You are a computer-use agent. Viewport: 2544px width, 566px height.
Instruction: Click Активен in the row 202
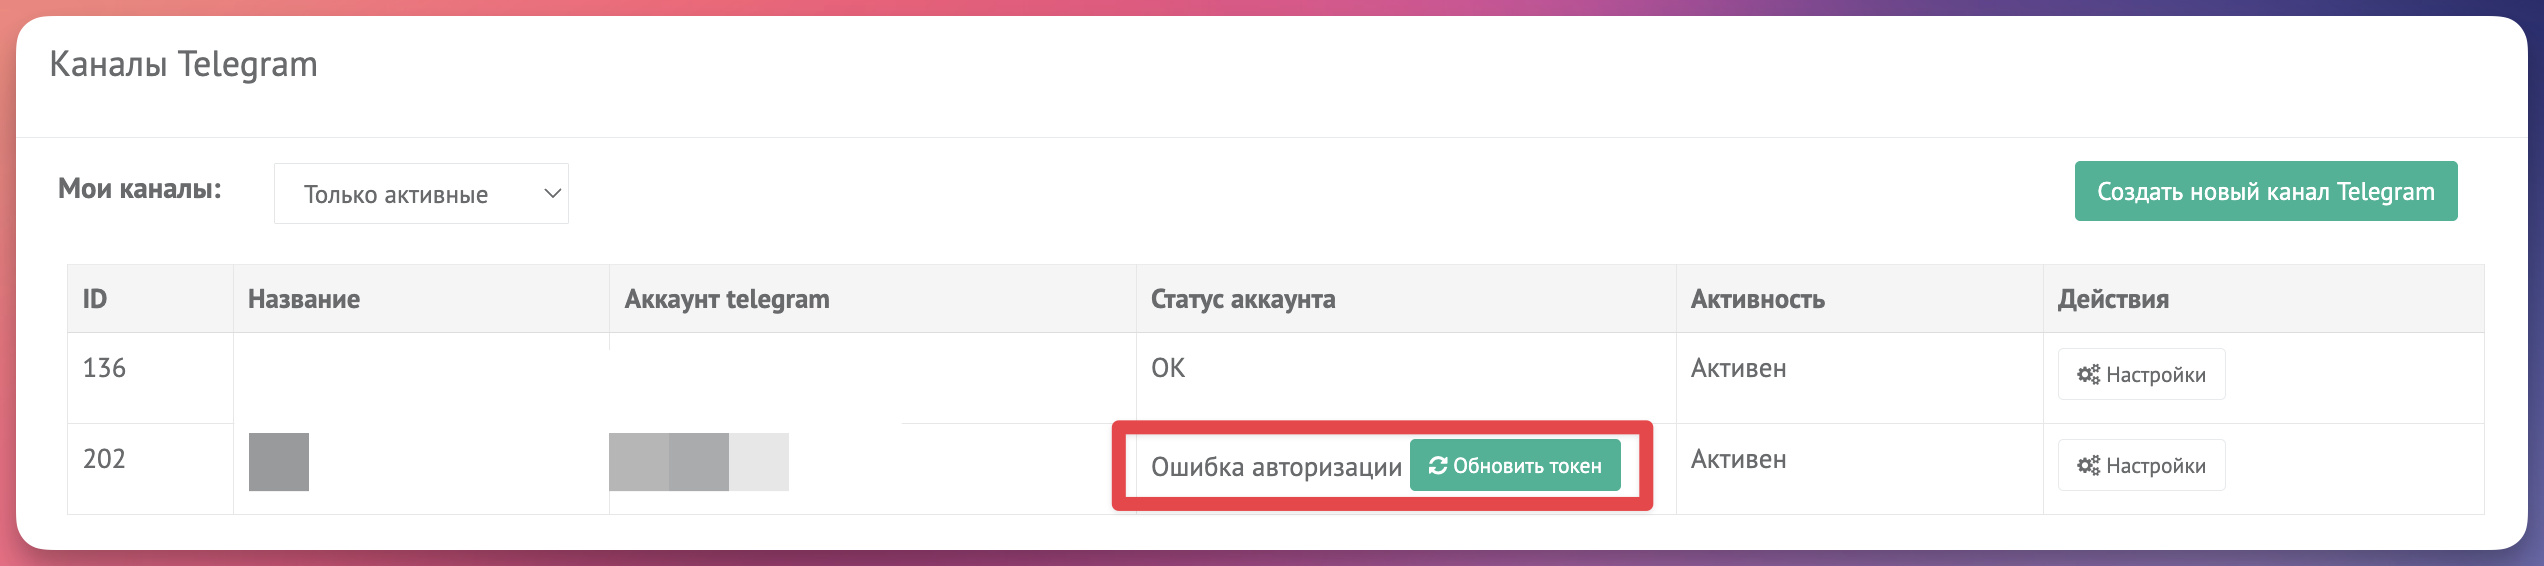(x=1738, y=460)
